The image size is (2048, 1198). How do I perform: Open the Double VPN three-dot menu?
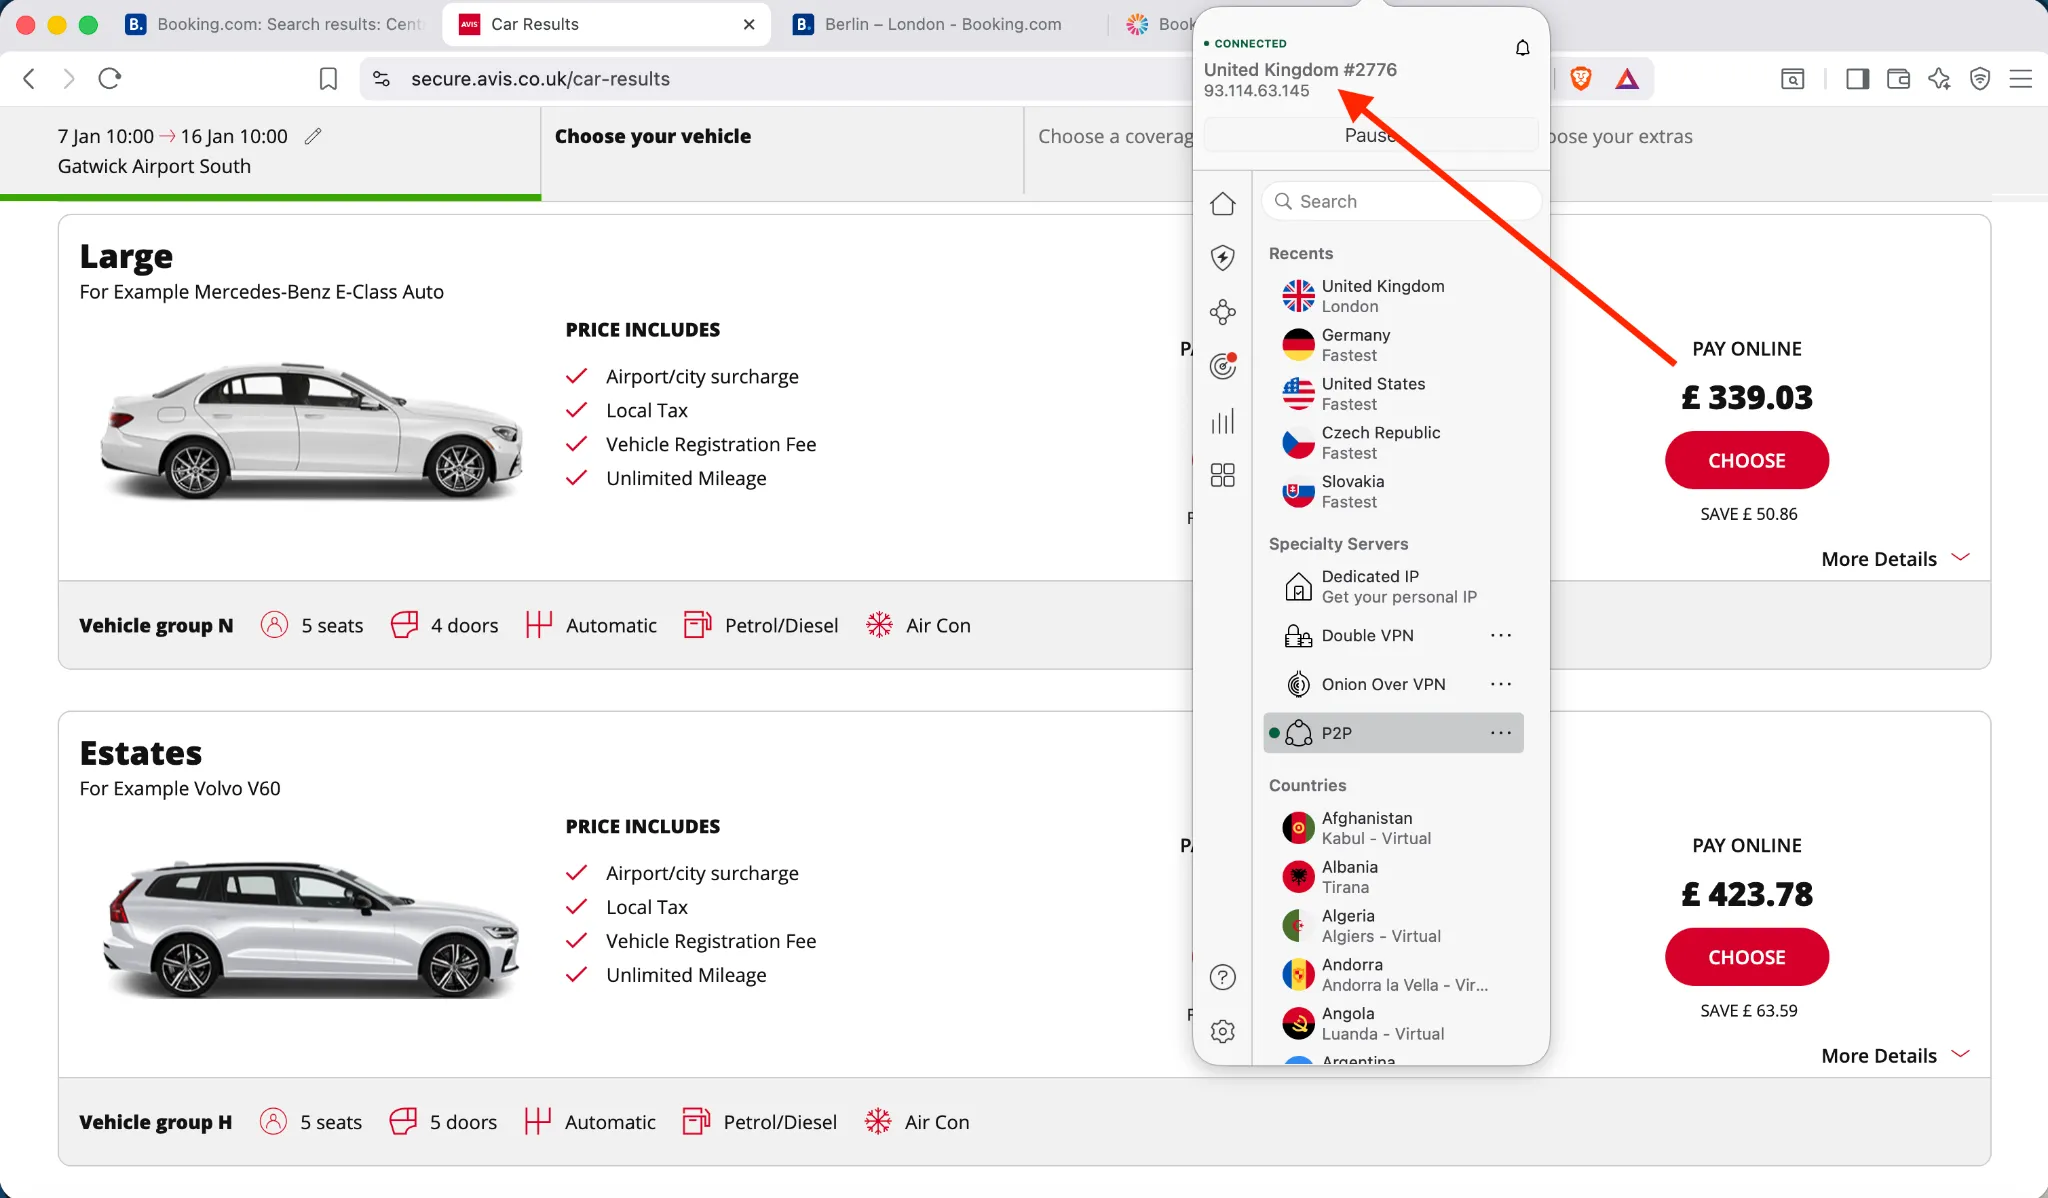pos(1500,635)
